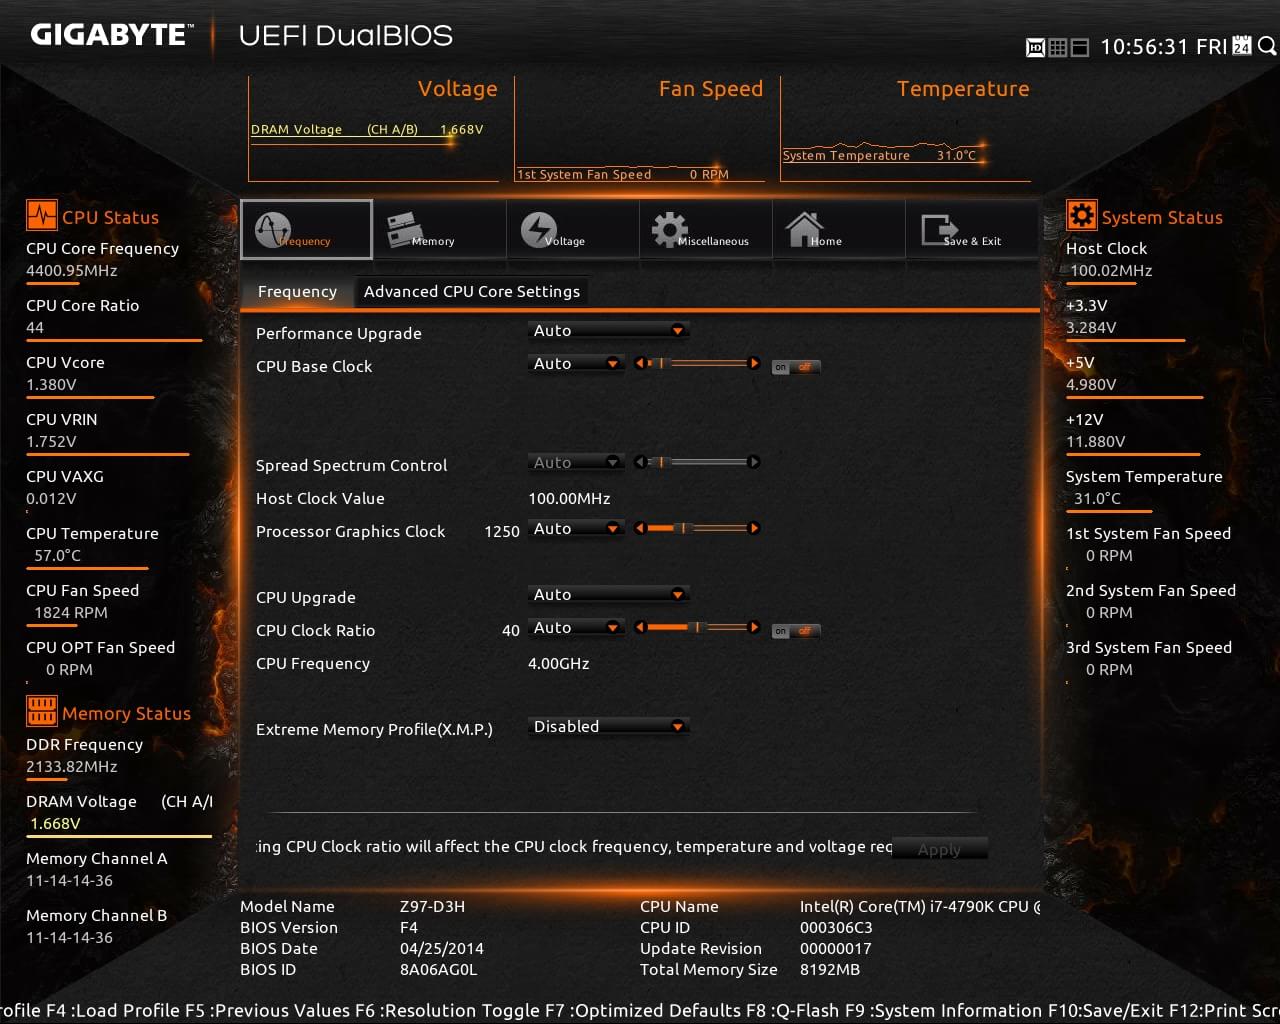The height and width of the screenshot is (1024, 1280).
Task: Increase CPU Base Clock with right arrow
Action: (754, 364)
